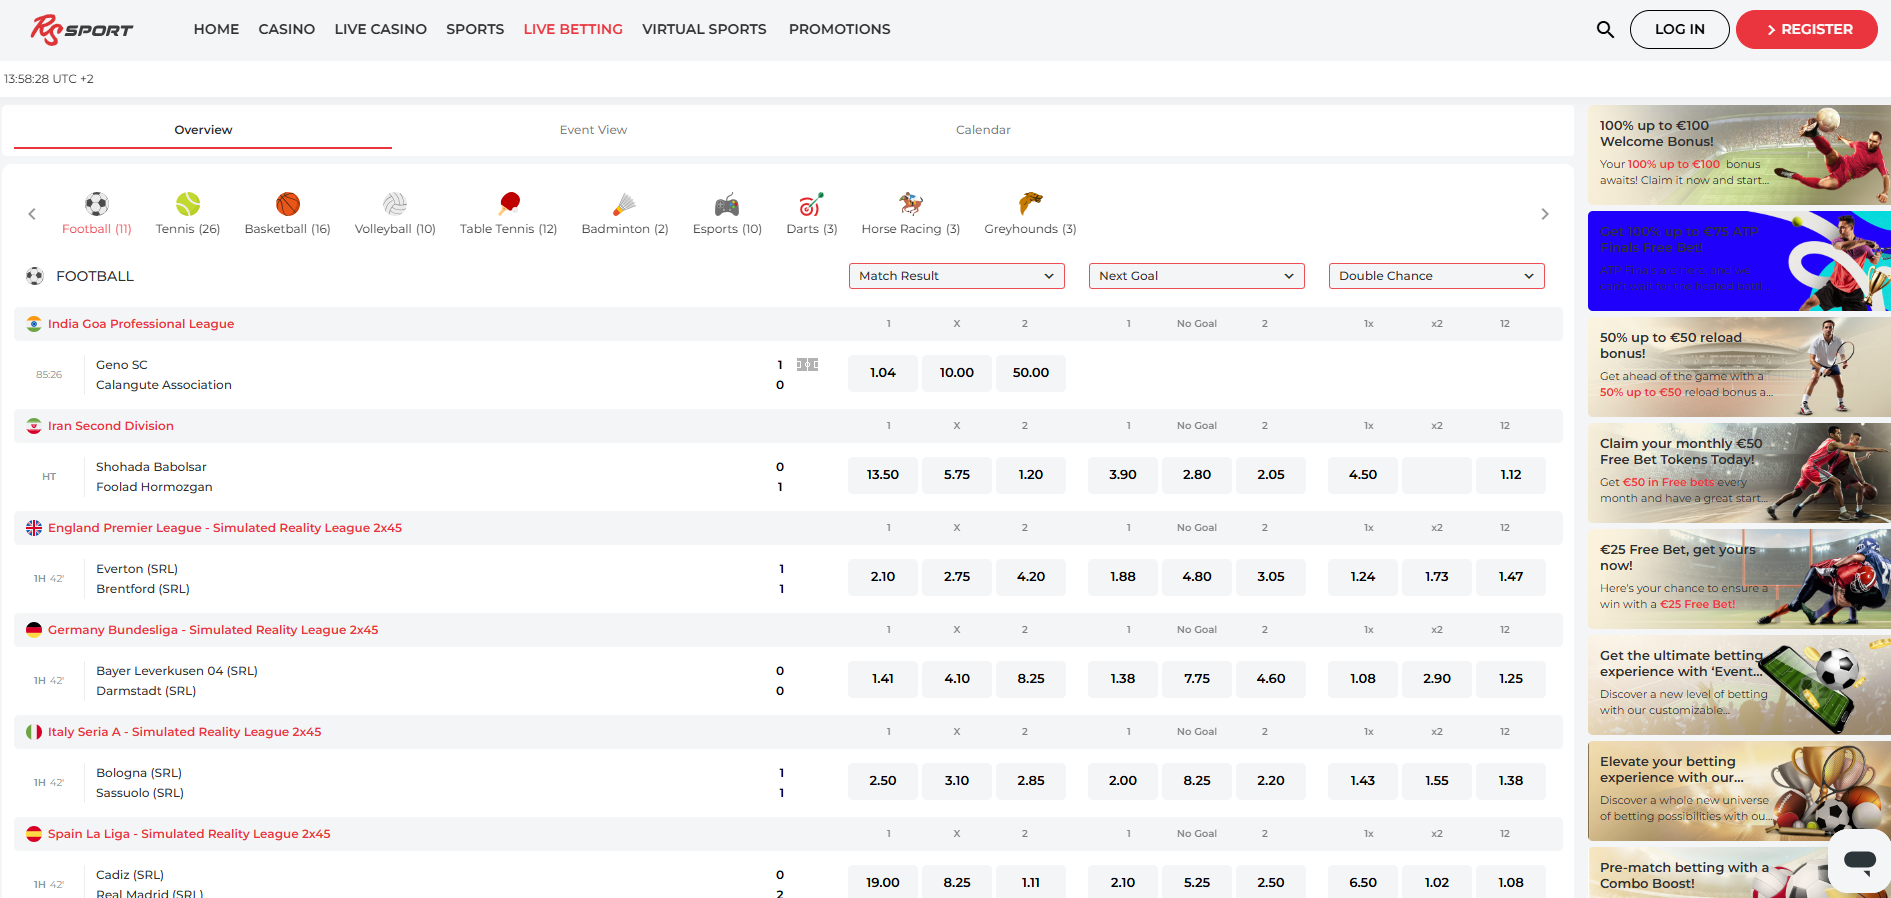Open Geno SC match tracker icon

tap(807, 365)
